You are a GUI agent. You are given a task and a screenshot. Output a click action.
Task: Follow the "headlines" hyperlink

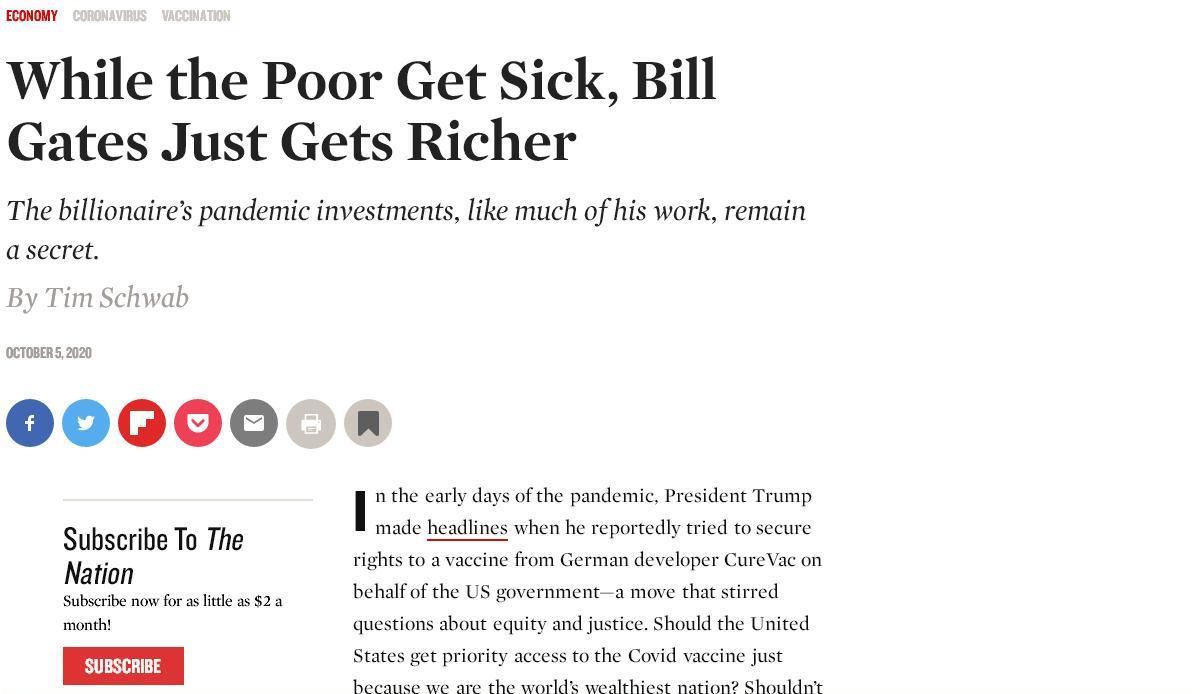coord(467,528)
